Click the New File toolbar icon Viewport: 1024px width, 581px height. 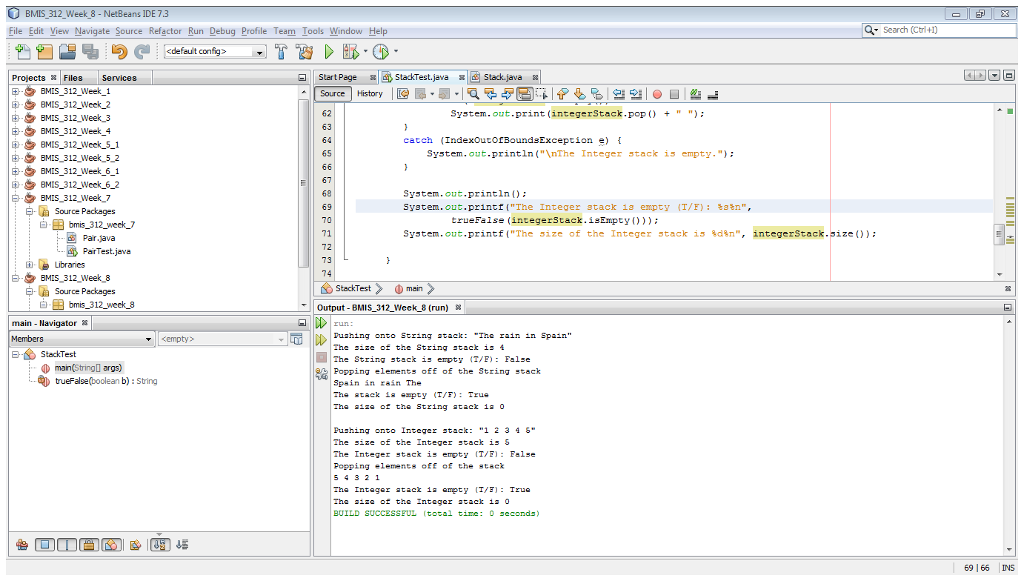click(22, 51)
